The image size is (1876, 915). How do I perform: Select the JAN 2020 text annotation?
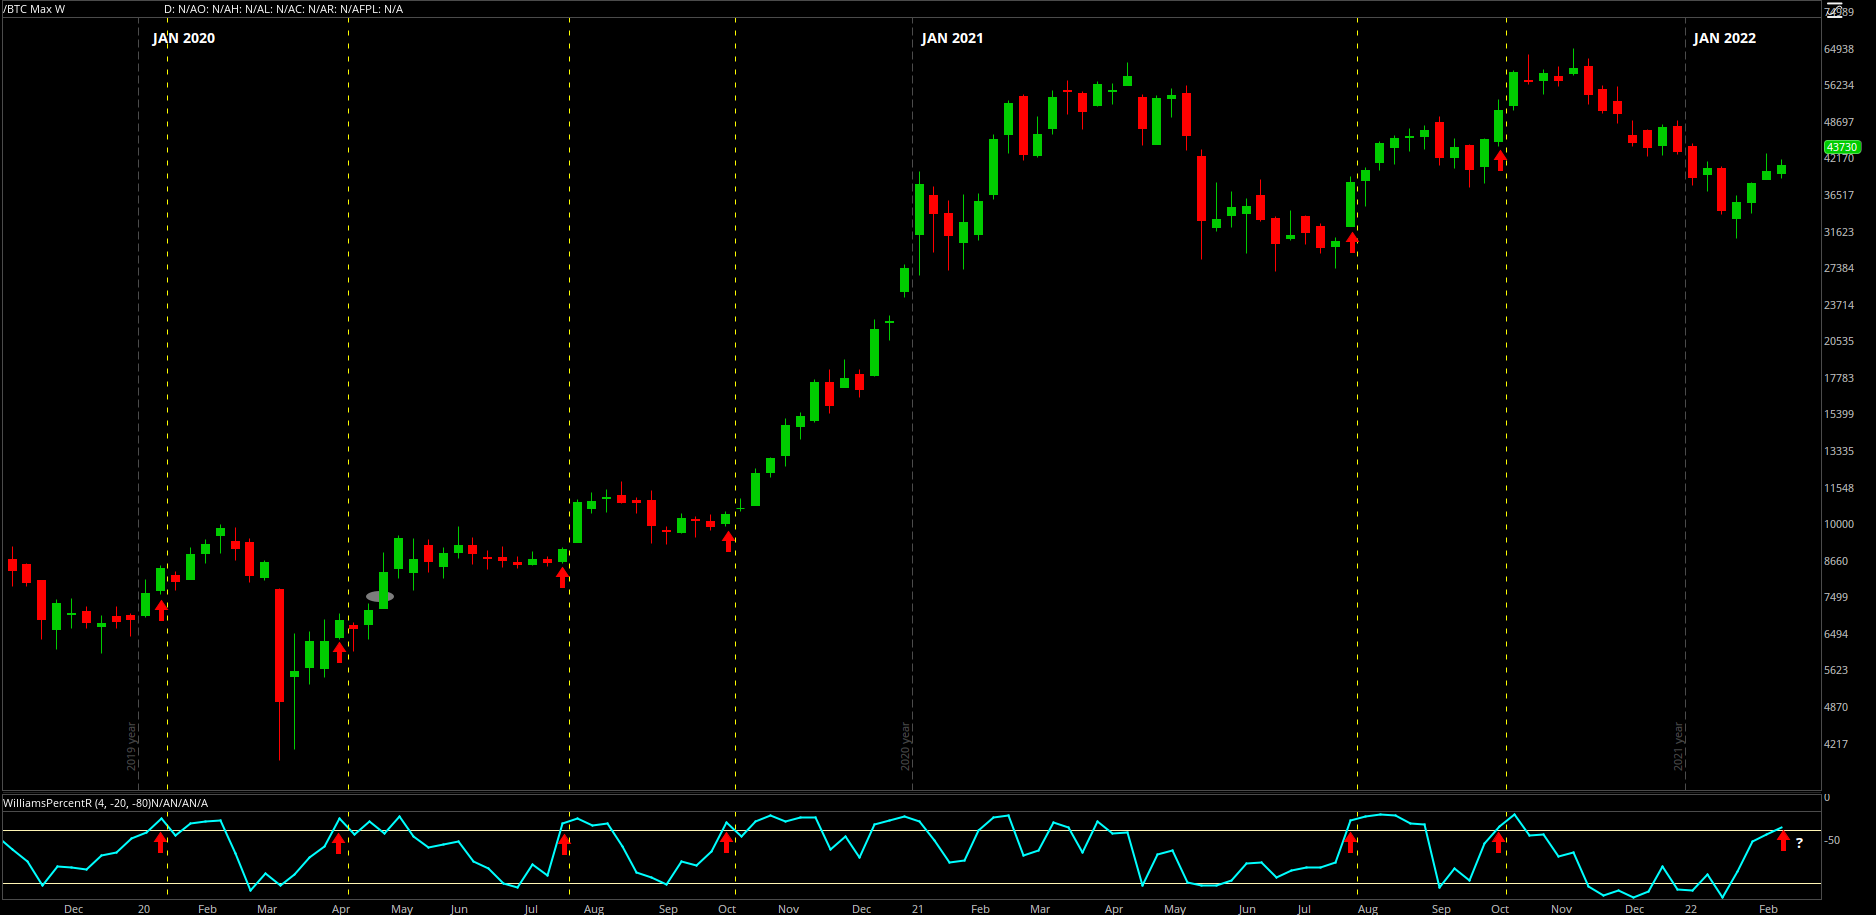[183, 38]
